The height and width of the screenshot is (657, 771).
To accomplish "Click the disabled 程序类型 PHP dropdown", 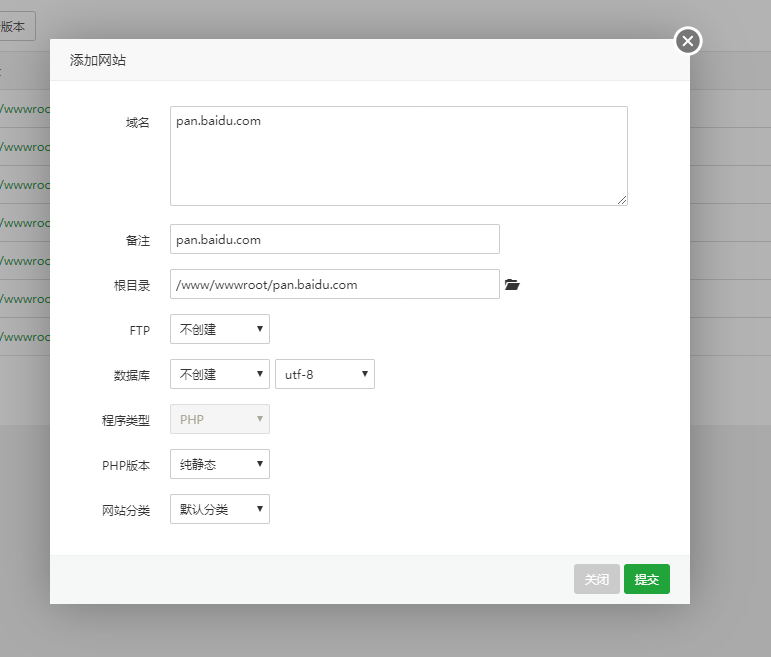I will 220,419.
